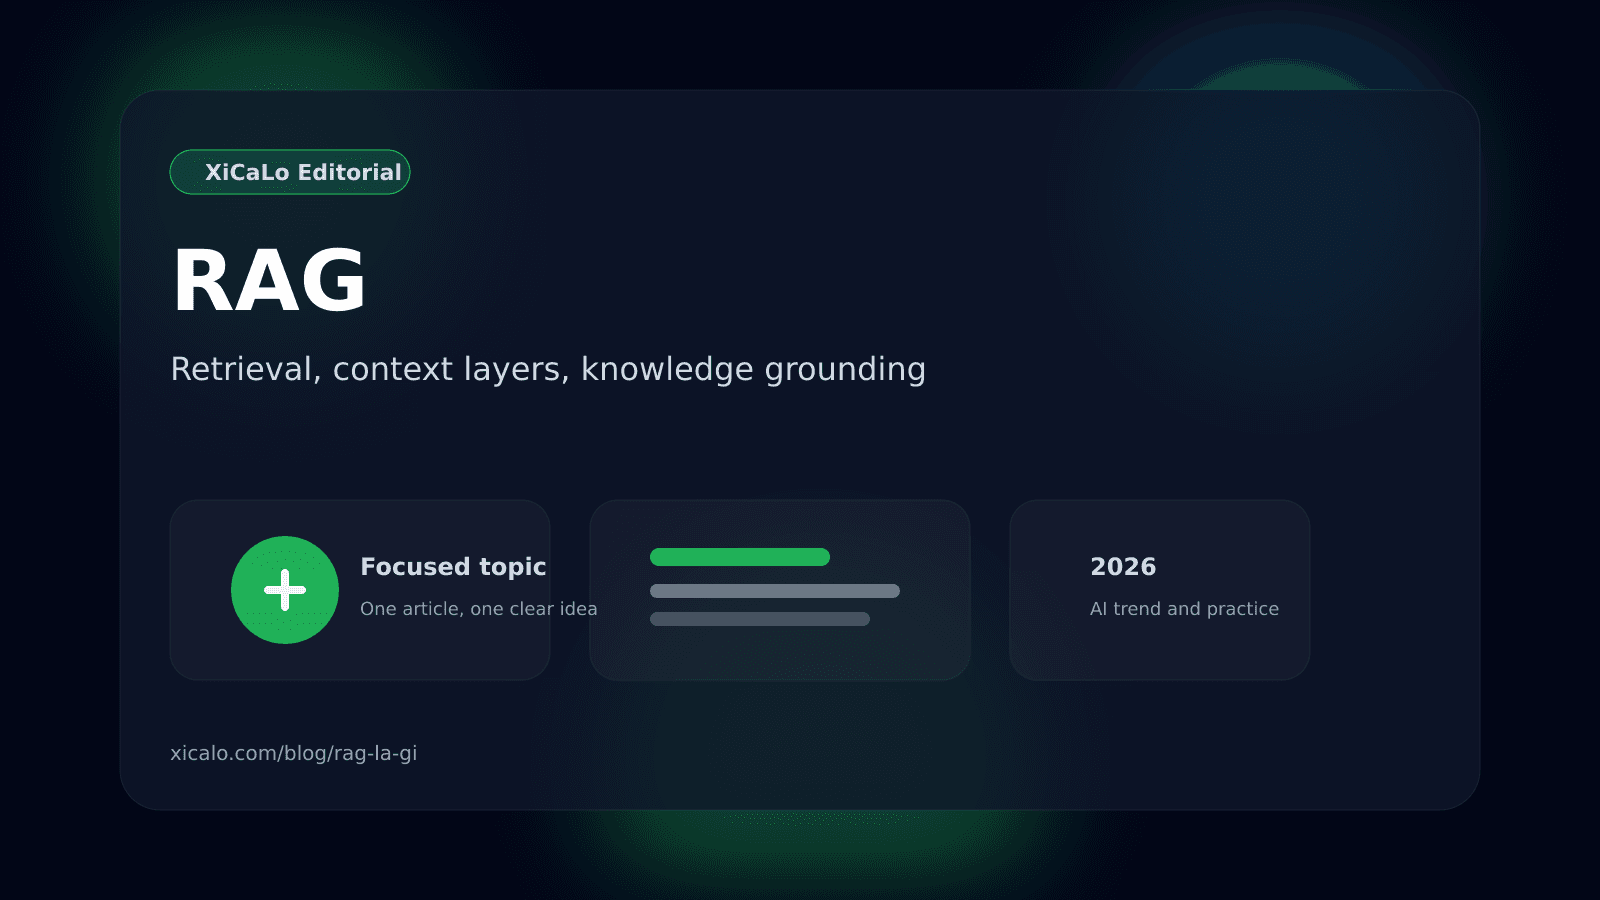1600x900 pixels.
Task: Click the white plus sign
Action: coord(285,590)
